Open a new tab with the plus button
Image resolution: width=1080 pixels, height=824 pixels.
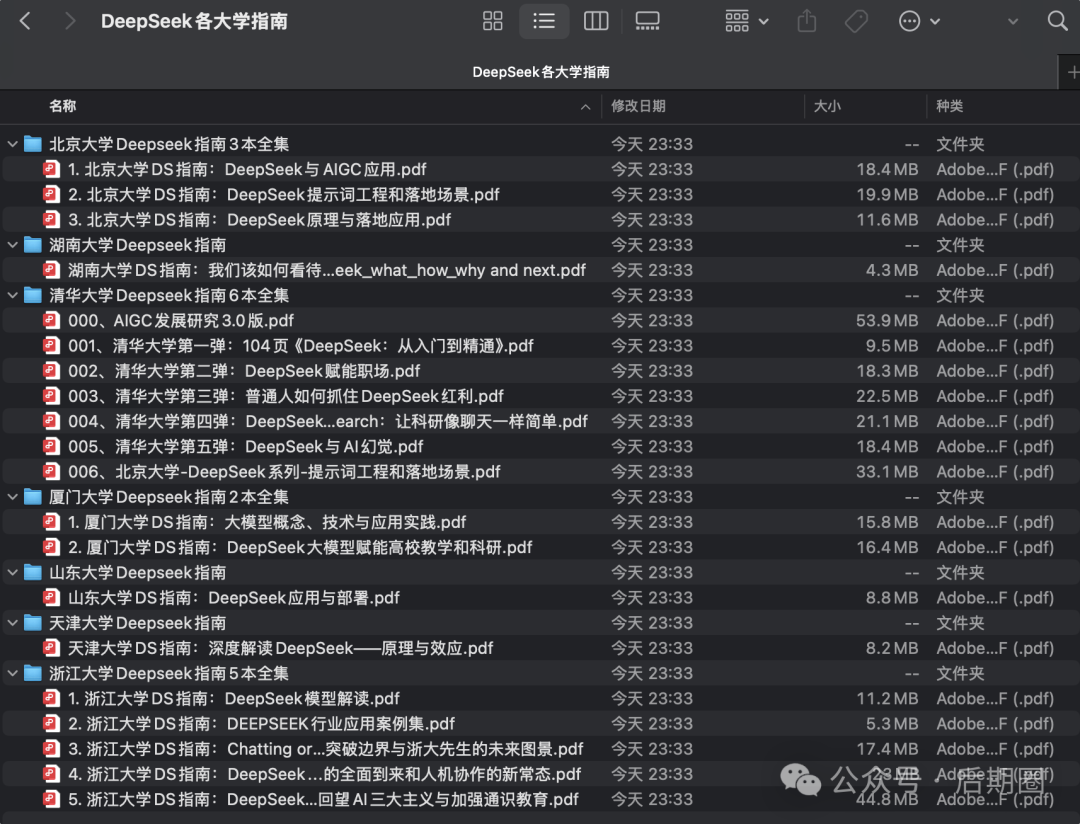[1073, 71]
